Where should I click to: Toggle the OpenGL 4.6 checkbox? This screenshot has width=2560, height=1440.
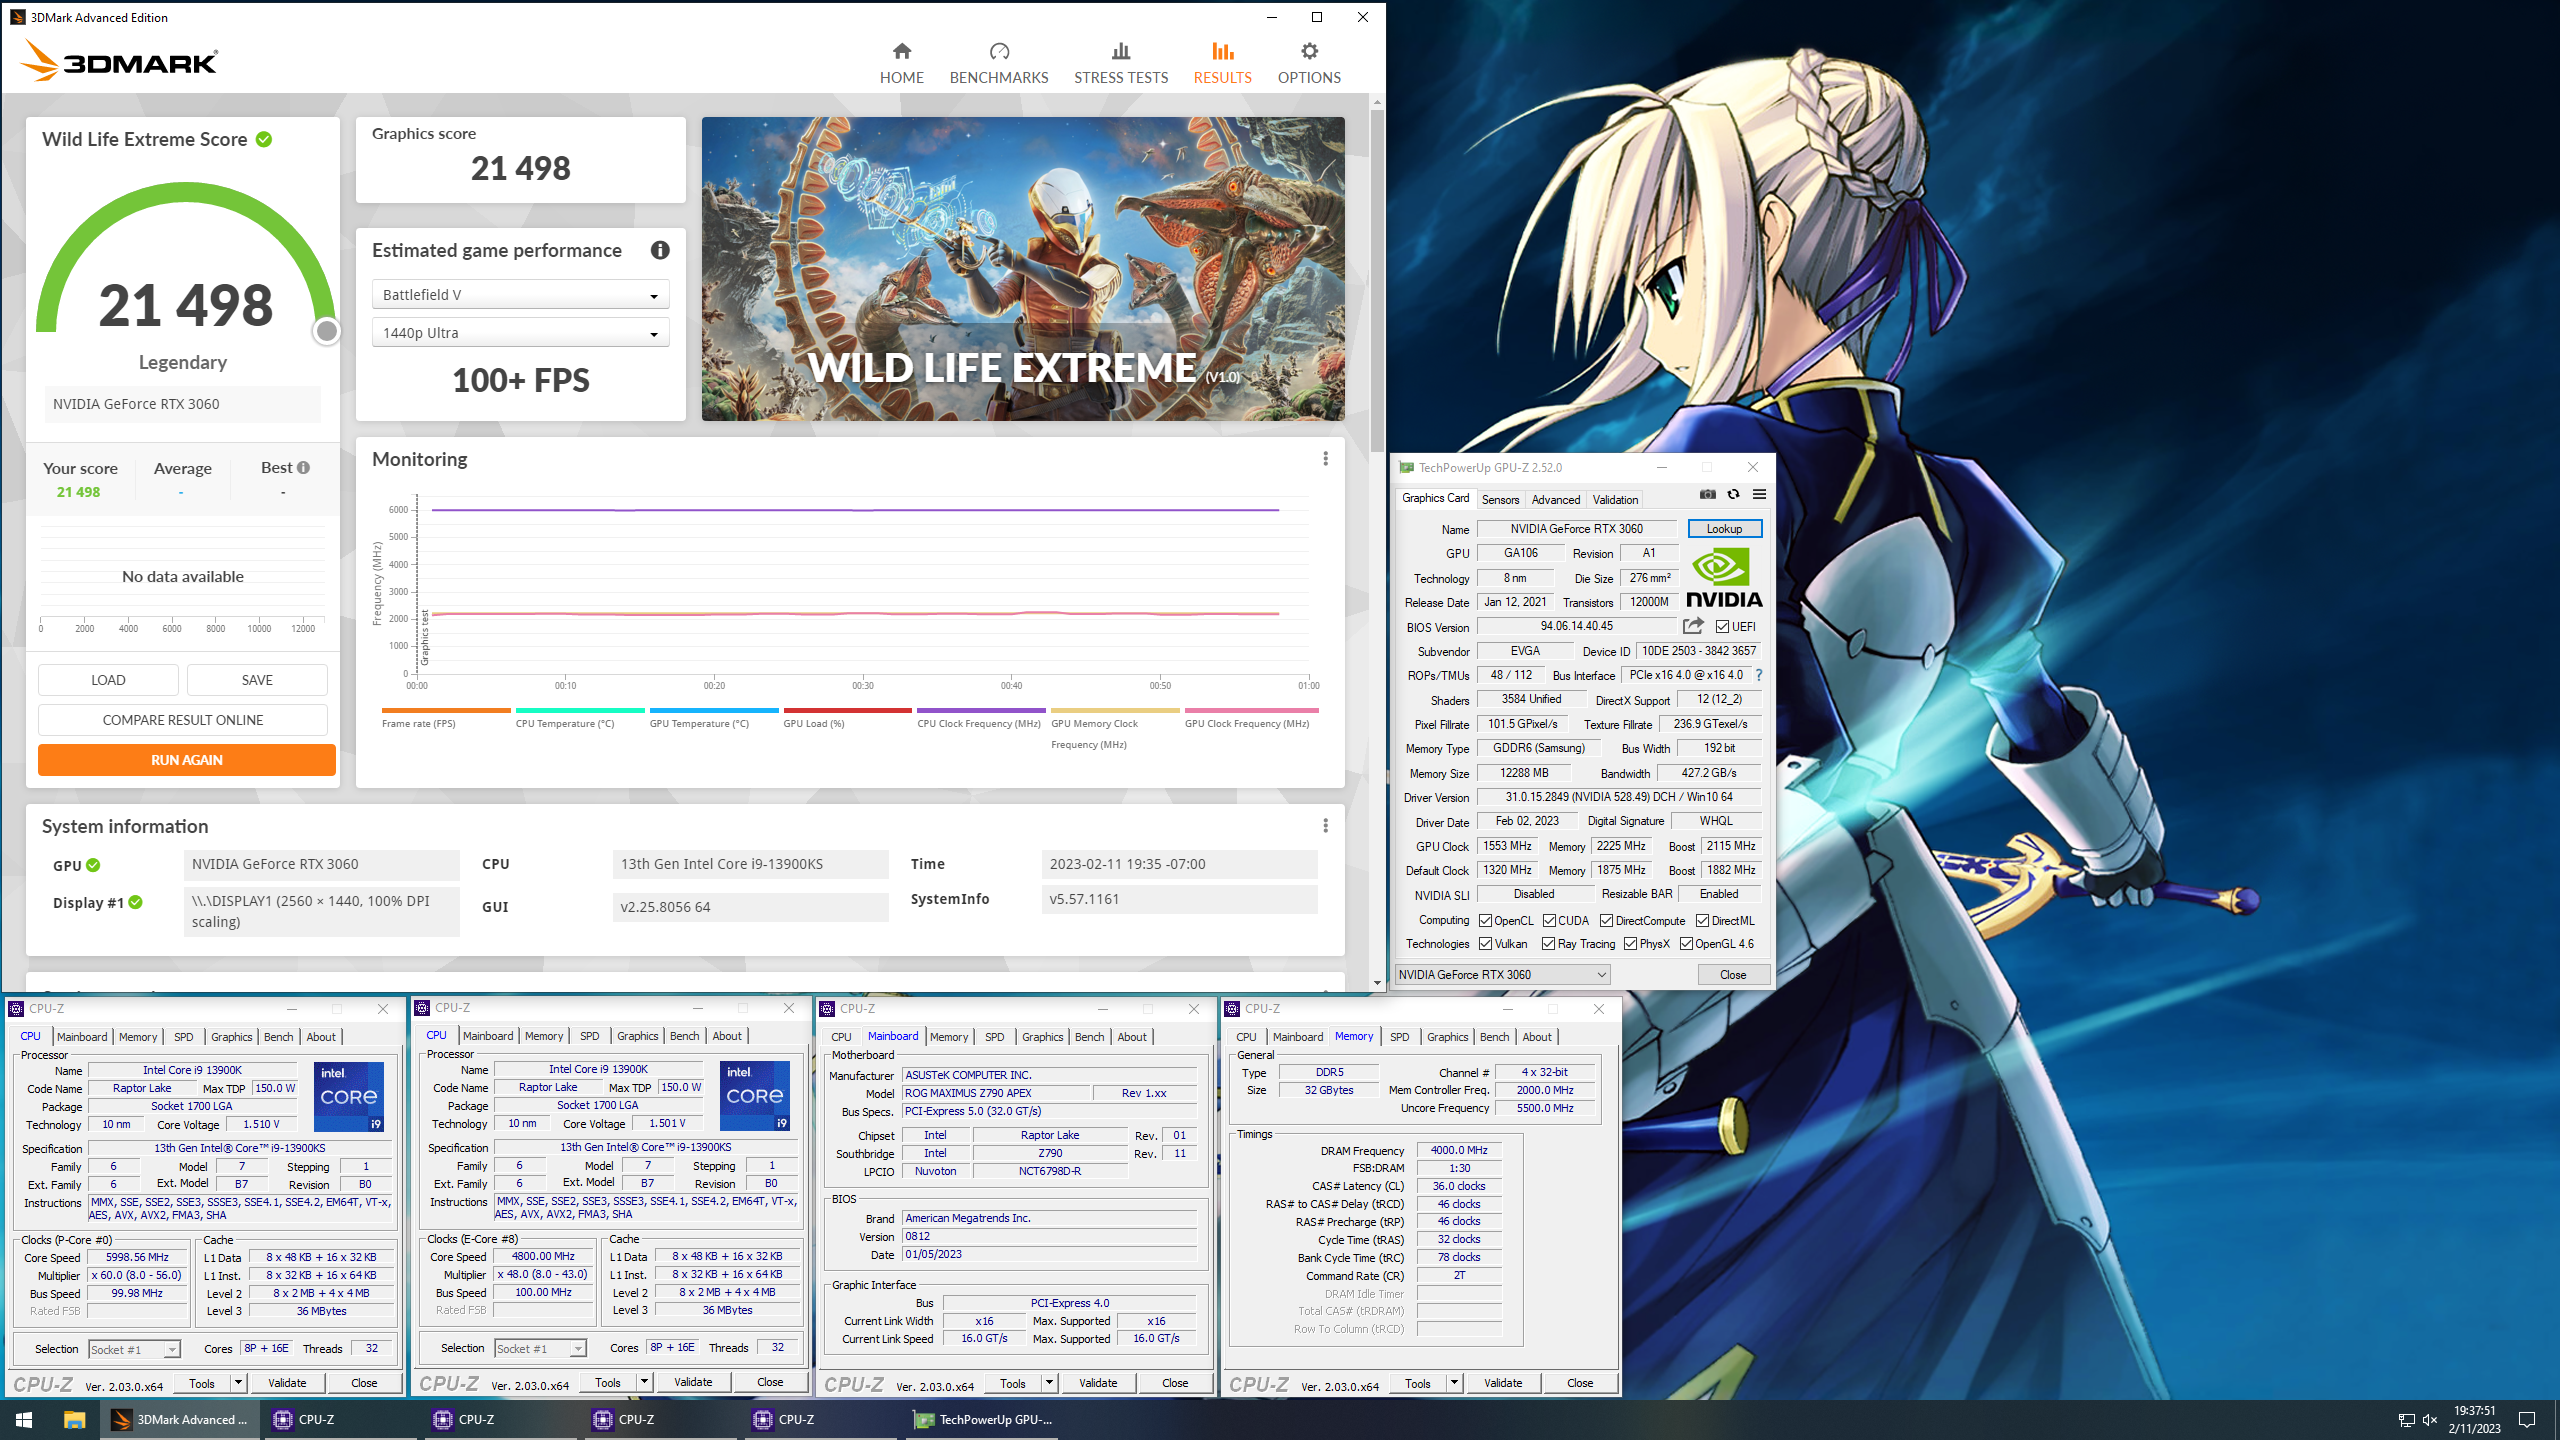click(1686, 944)
